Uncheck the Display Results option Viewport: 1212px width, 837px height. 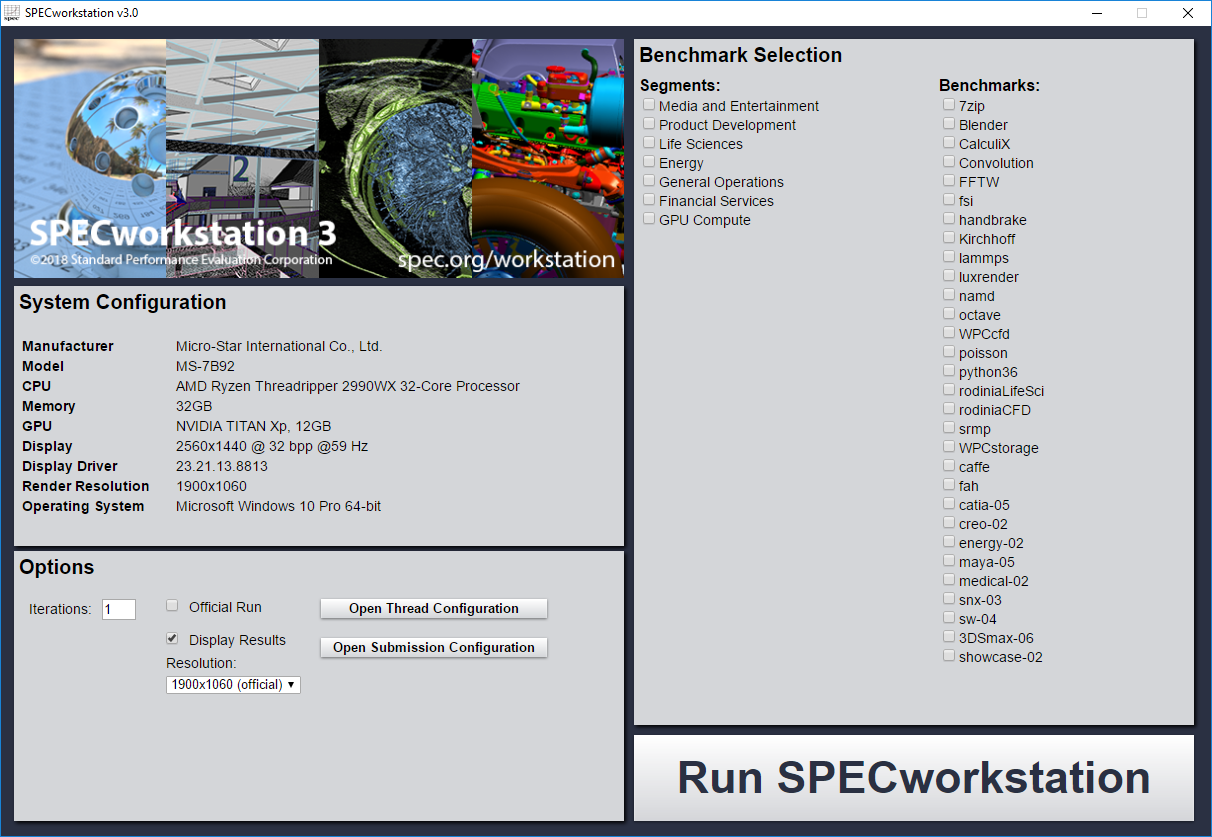pyautogui.click(x=172, y=638)
